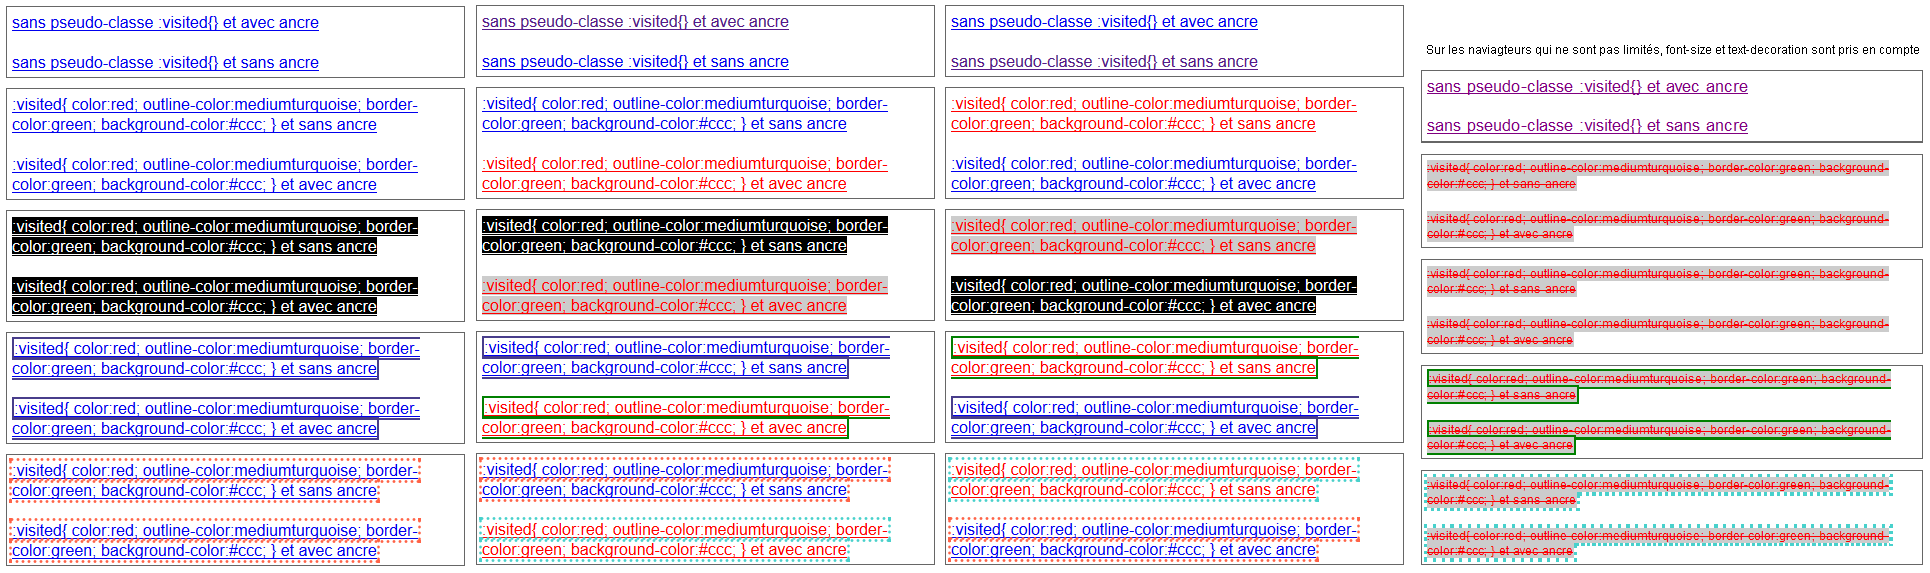Open small turquoise-dashed struck-through 'et avec ancre' link, fourth column

coord(1658,543)
